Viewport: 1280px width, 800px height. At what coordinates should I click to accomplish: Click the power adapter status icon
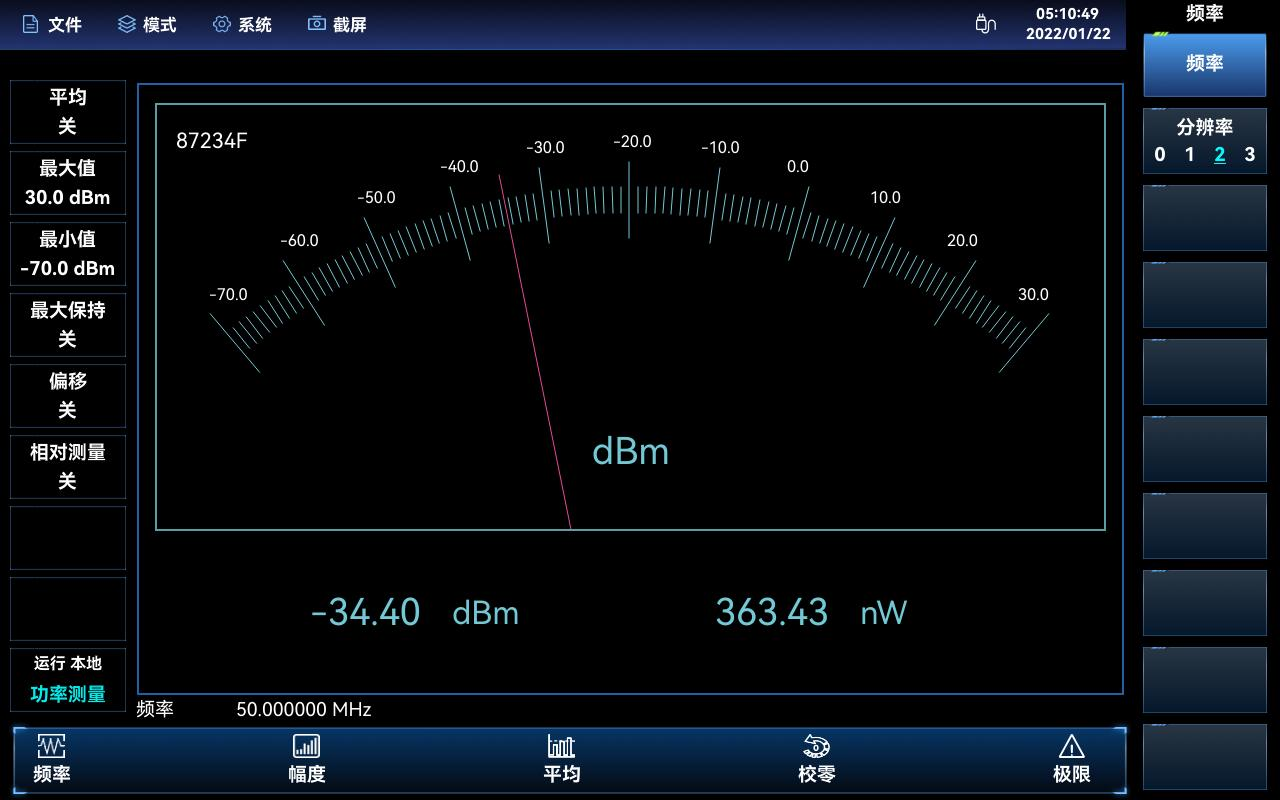point(985,24)
